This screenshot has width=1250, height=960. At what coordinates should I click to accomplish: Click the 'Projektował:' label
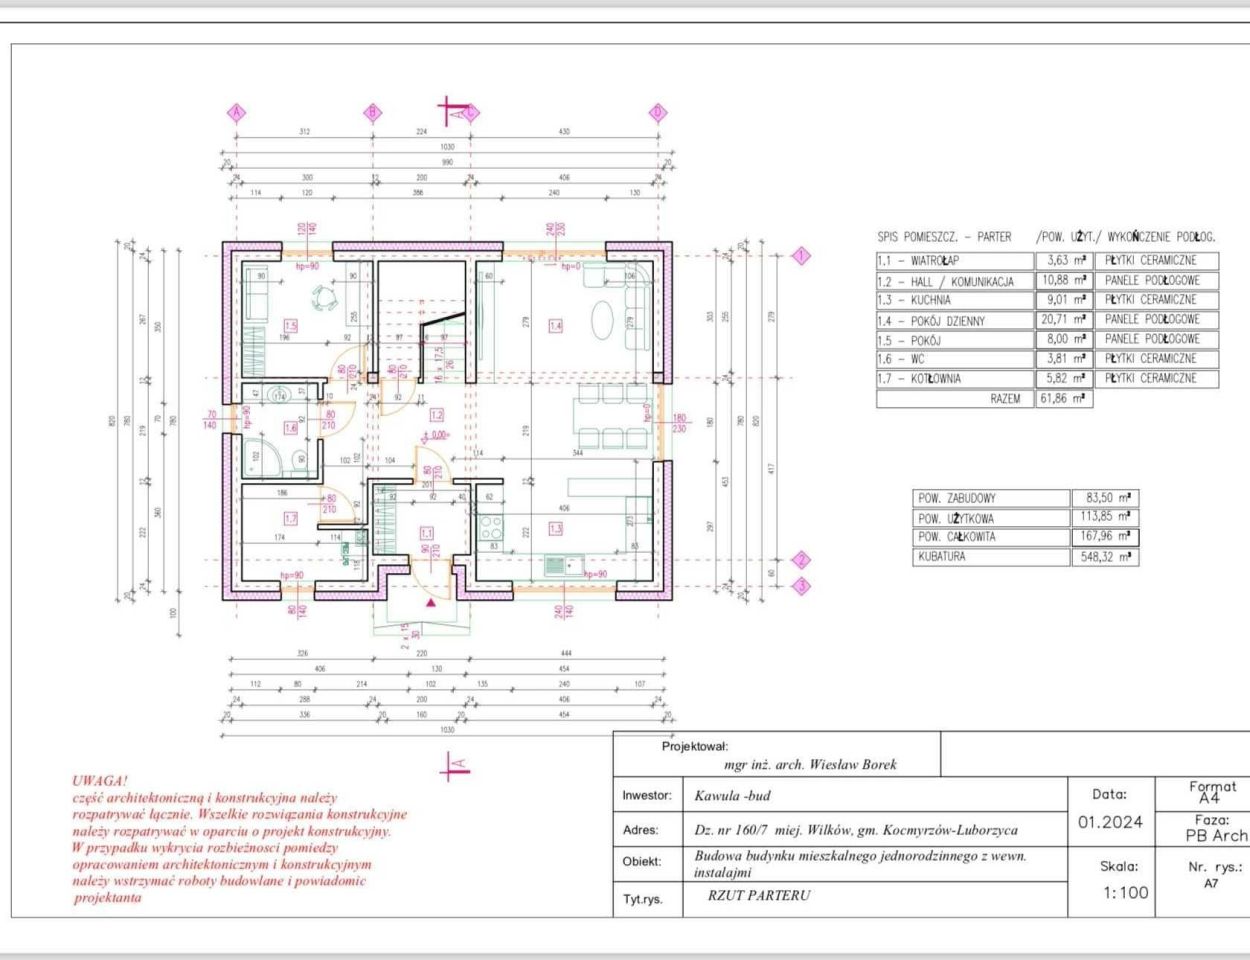694,746
